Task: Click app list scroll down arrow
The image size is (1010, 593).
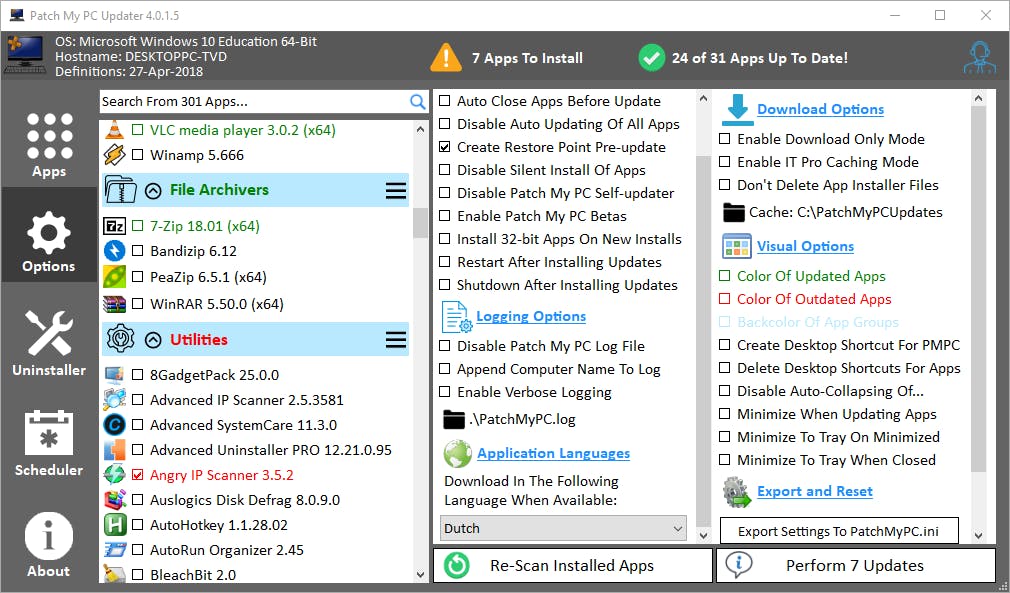Action: pyautogui.click(x=421, y=575)
